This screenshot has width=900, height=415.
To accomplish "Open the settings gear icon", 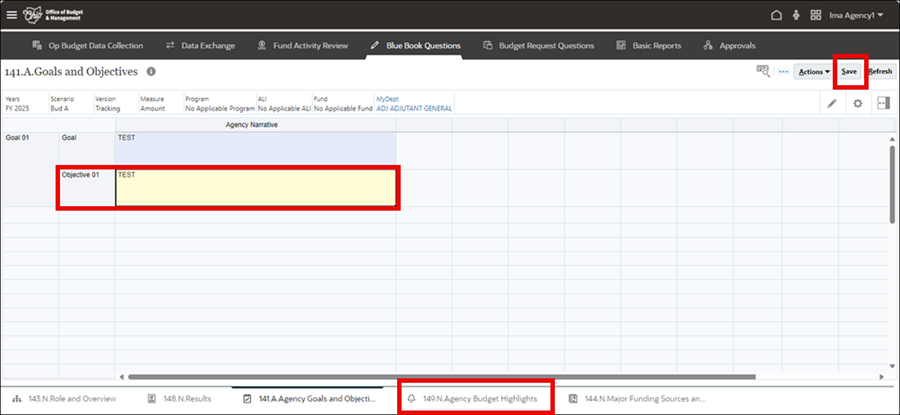I will (857, 103).
